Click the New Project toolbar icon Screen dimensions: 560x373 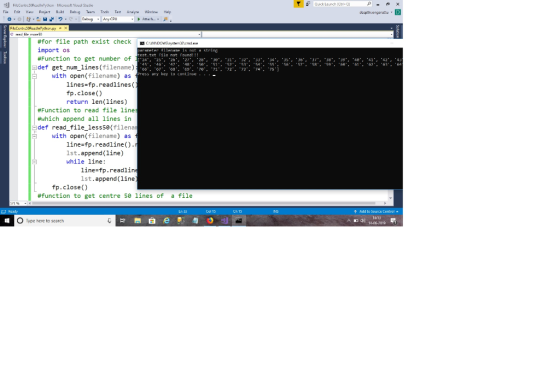tap(28, 19)
